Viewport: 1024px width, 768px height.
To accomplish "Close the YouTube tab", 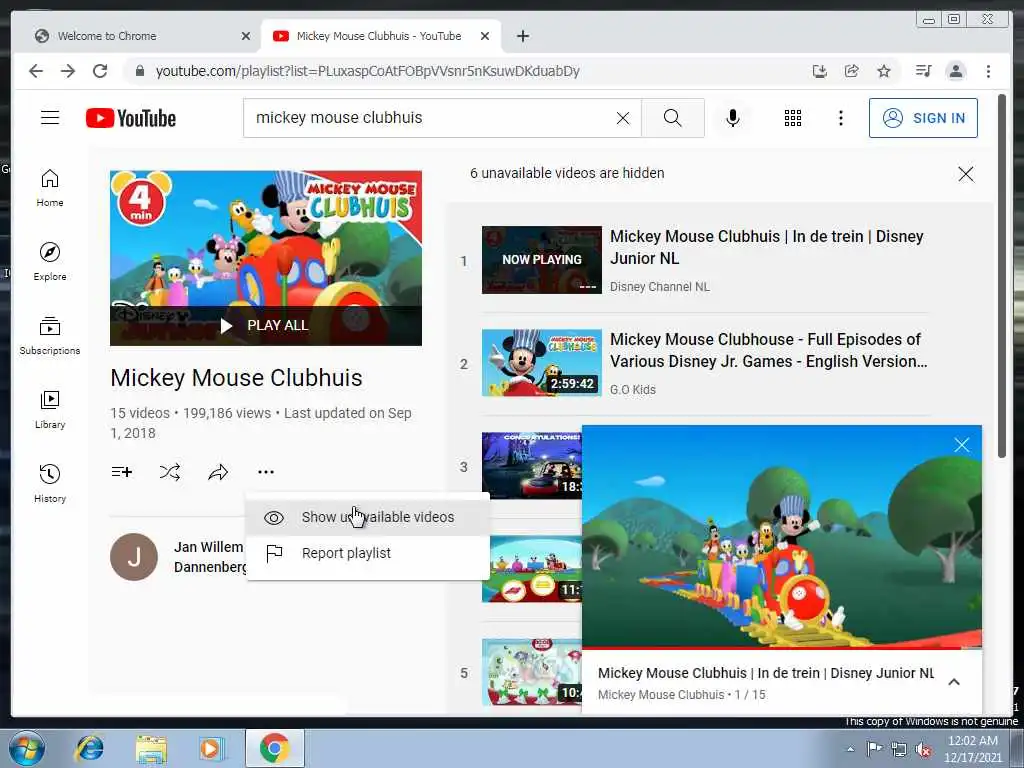I will [x=485, y=36].
